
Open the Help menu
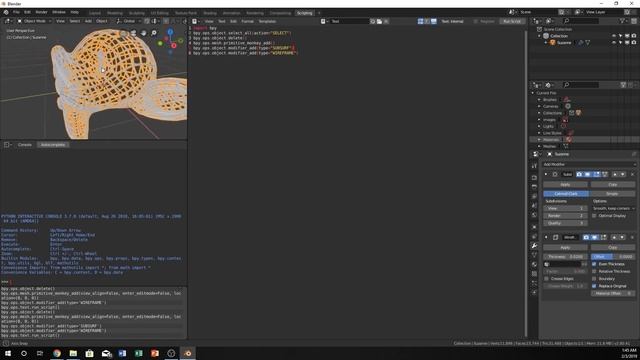pos(74,12)
